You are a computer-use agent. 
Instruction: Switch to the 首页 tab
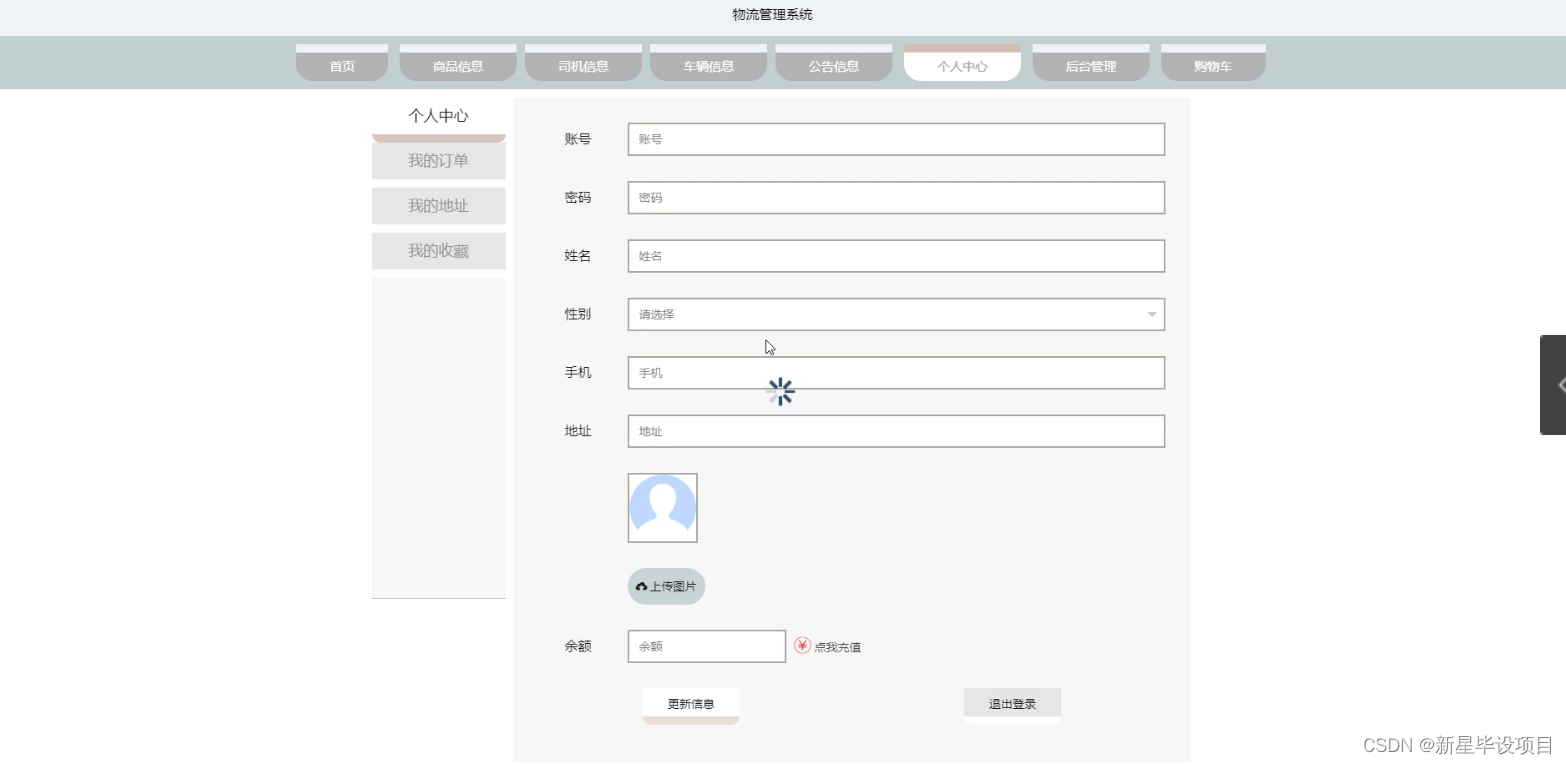(x=341, y=65)
